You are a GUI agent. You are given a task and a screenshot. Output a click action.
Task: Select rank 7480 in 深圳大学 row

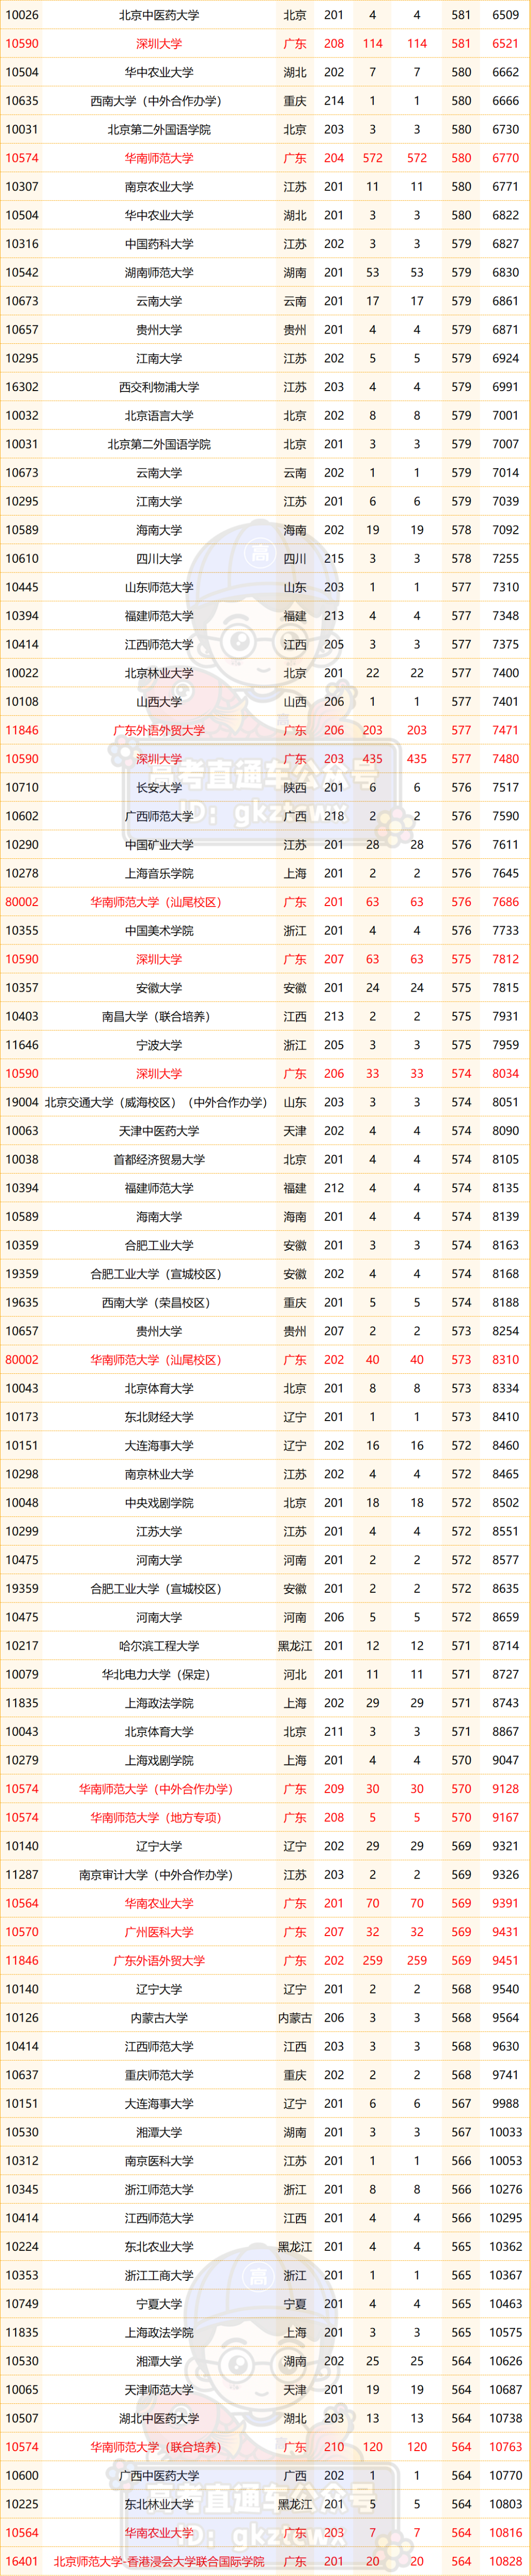[505, 759]
